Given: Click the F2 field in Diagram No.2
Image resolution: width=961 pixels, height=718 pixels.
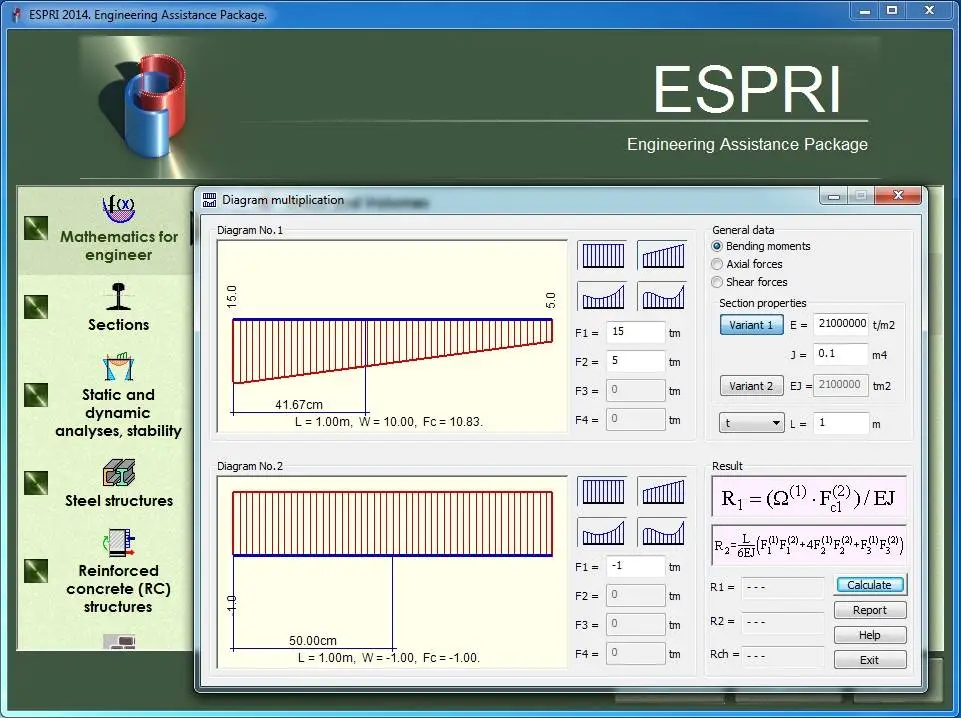Looking at the screenshot, I should (636, 595).
